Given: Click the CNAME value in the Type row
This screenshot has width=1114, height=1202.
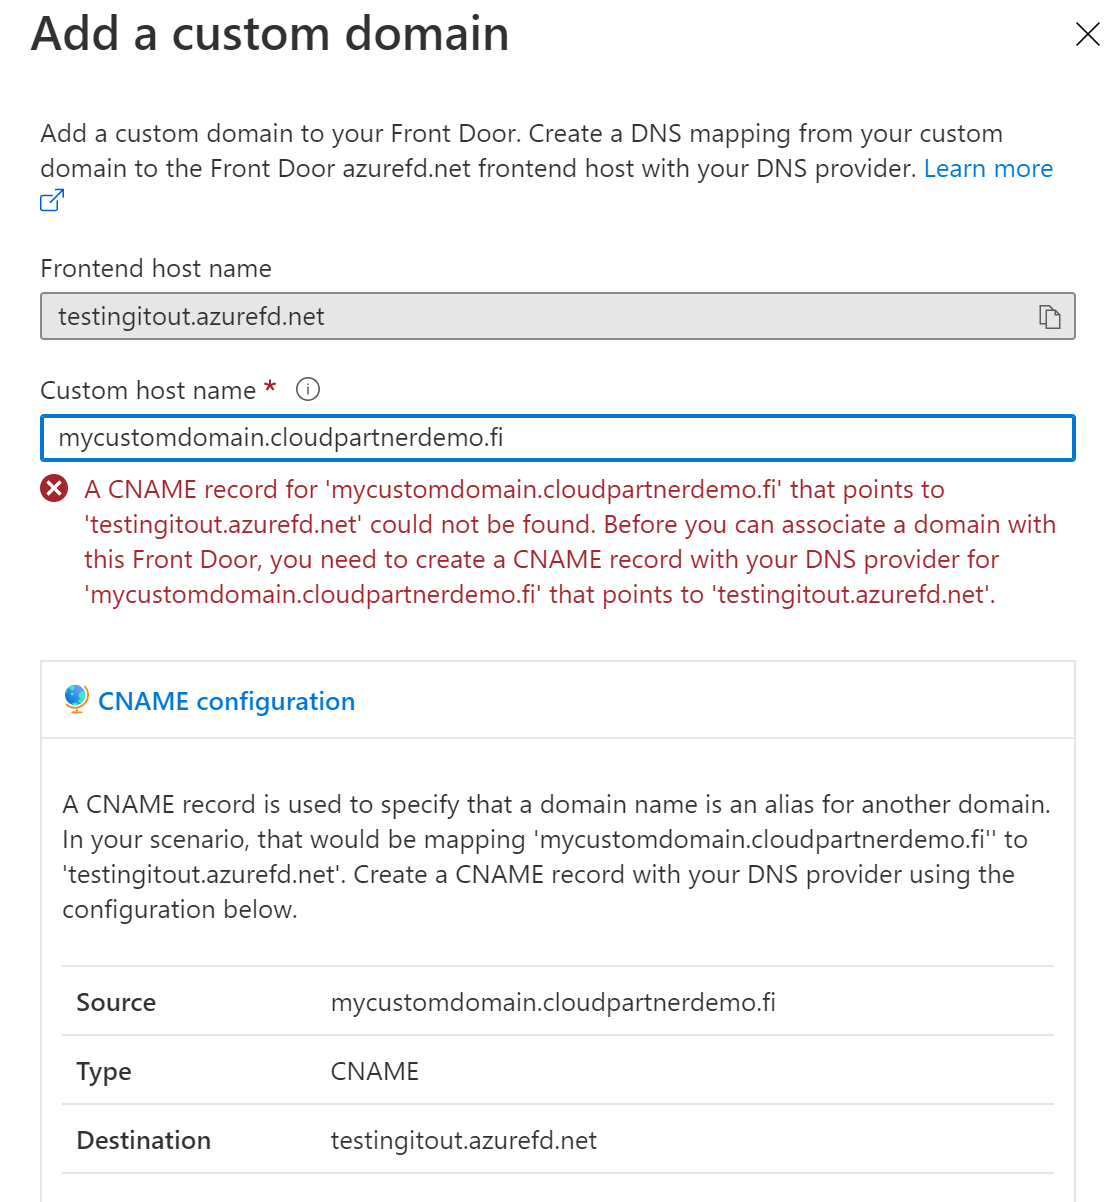Looking at the screenshot, I should click(x=374, y=1071).
